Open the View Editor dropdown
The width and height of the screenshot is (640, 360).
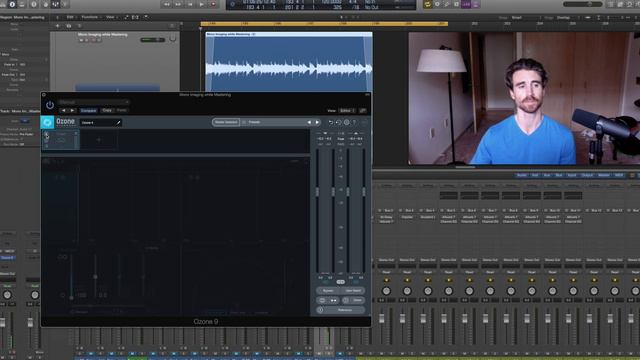[x=347, y=111]
